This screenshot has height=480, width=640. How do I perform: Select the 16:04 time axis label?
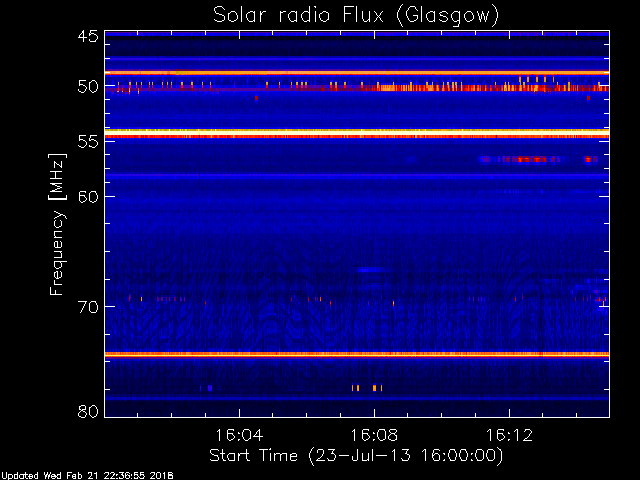click(x=239, y=435)
